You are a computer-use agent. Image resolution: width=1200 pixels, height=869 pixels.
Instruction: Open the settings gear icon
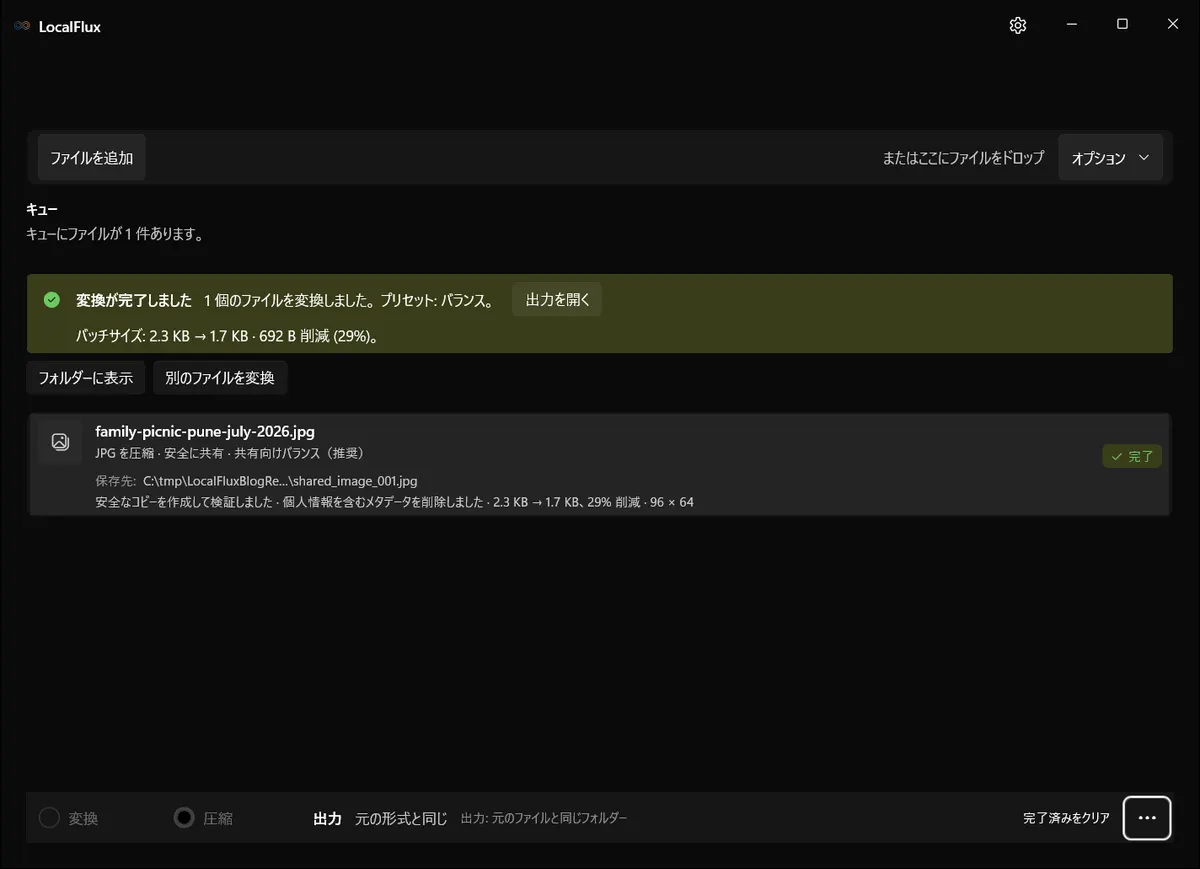click(x=1018, y=26)
